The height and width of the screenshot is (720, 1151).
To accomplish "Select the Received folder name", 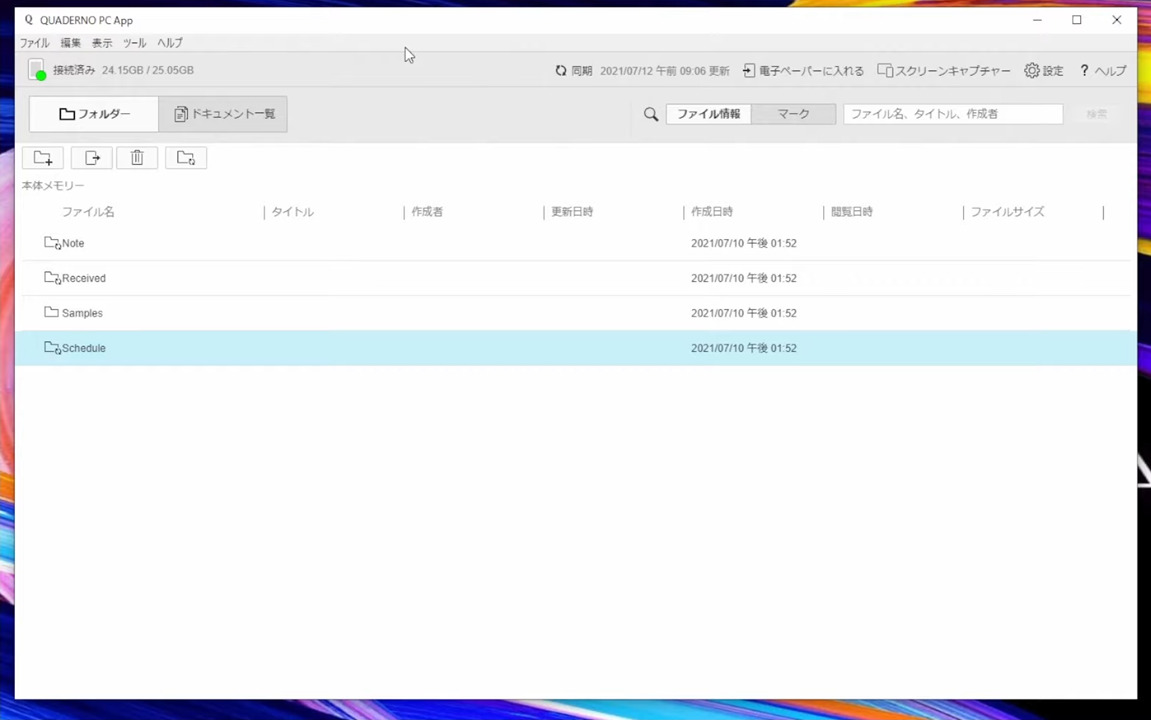I will (84, 278).
